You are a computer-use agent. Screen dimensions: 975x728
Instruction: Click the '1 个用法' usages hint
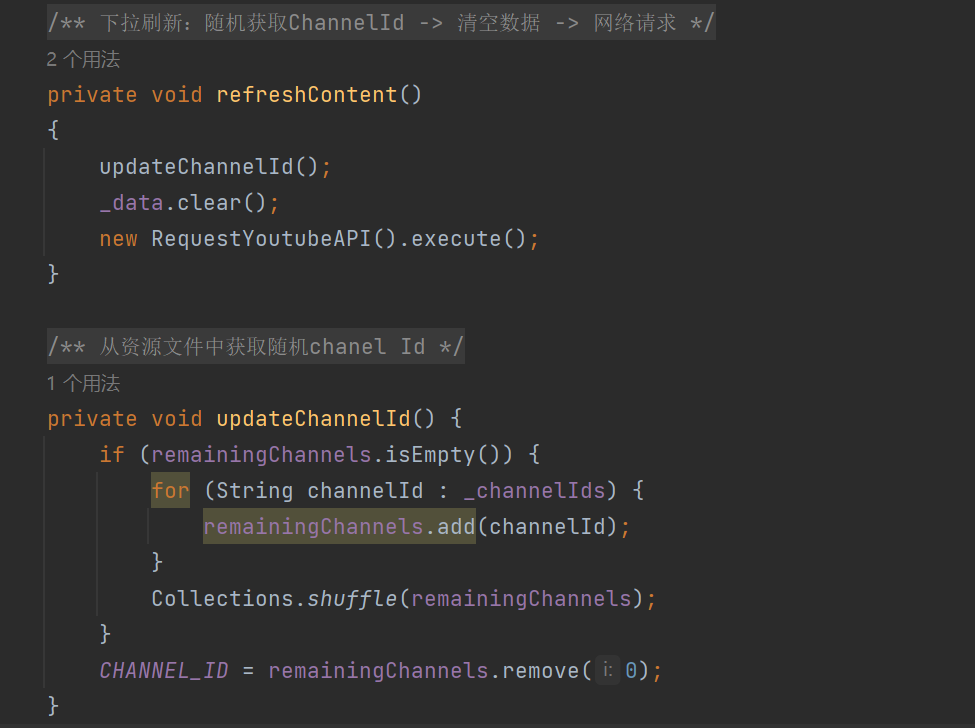click(83, 384)
